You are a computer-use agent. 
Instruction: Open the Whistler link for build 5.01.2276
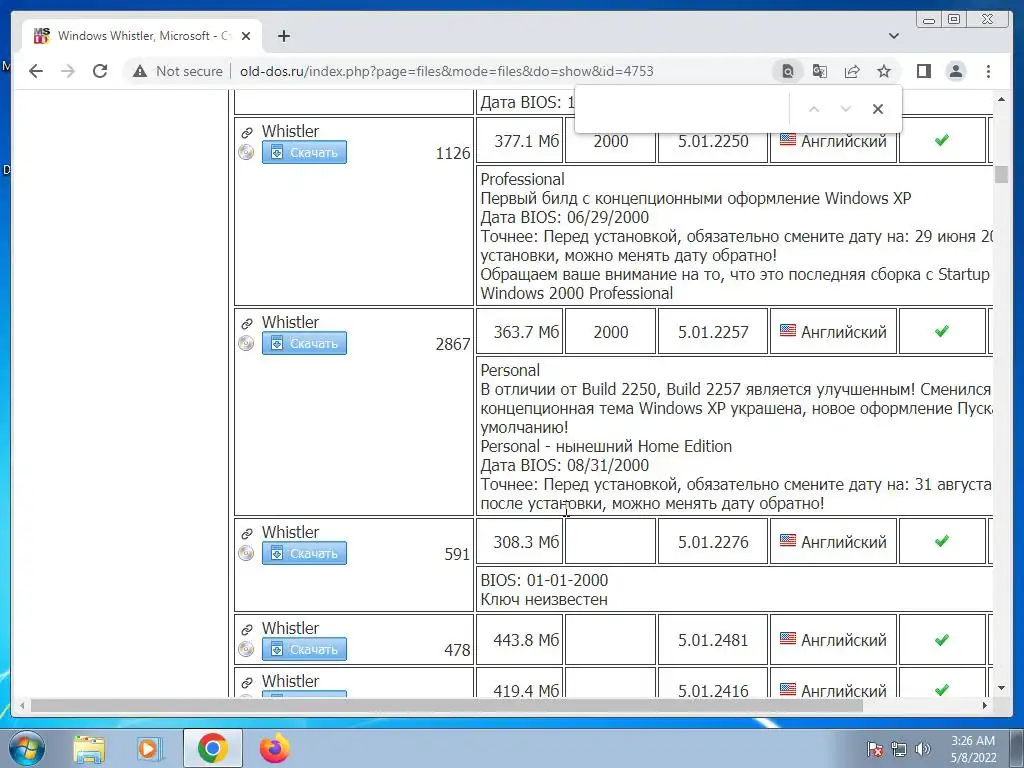point(290,532)
